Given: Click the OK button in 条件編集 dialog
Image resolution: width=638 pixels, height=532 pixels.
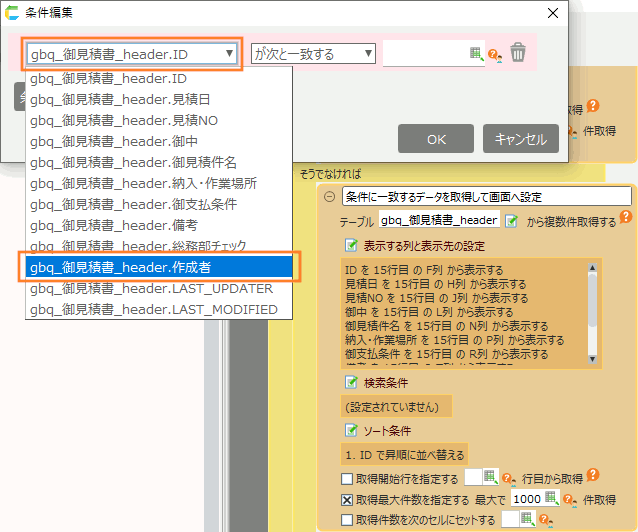Looking at the screenshot, I should tap(436, 139).
